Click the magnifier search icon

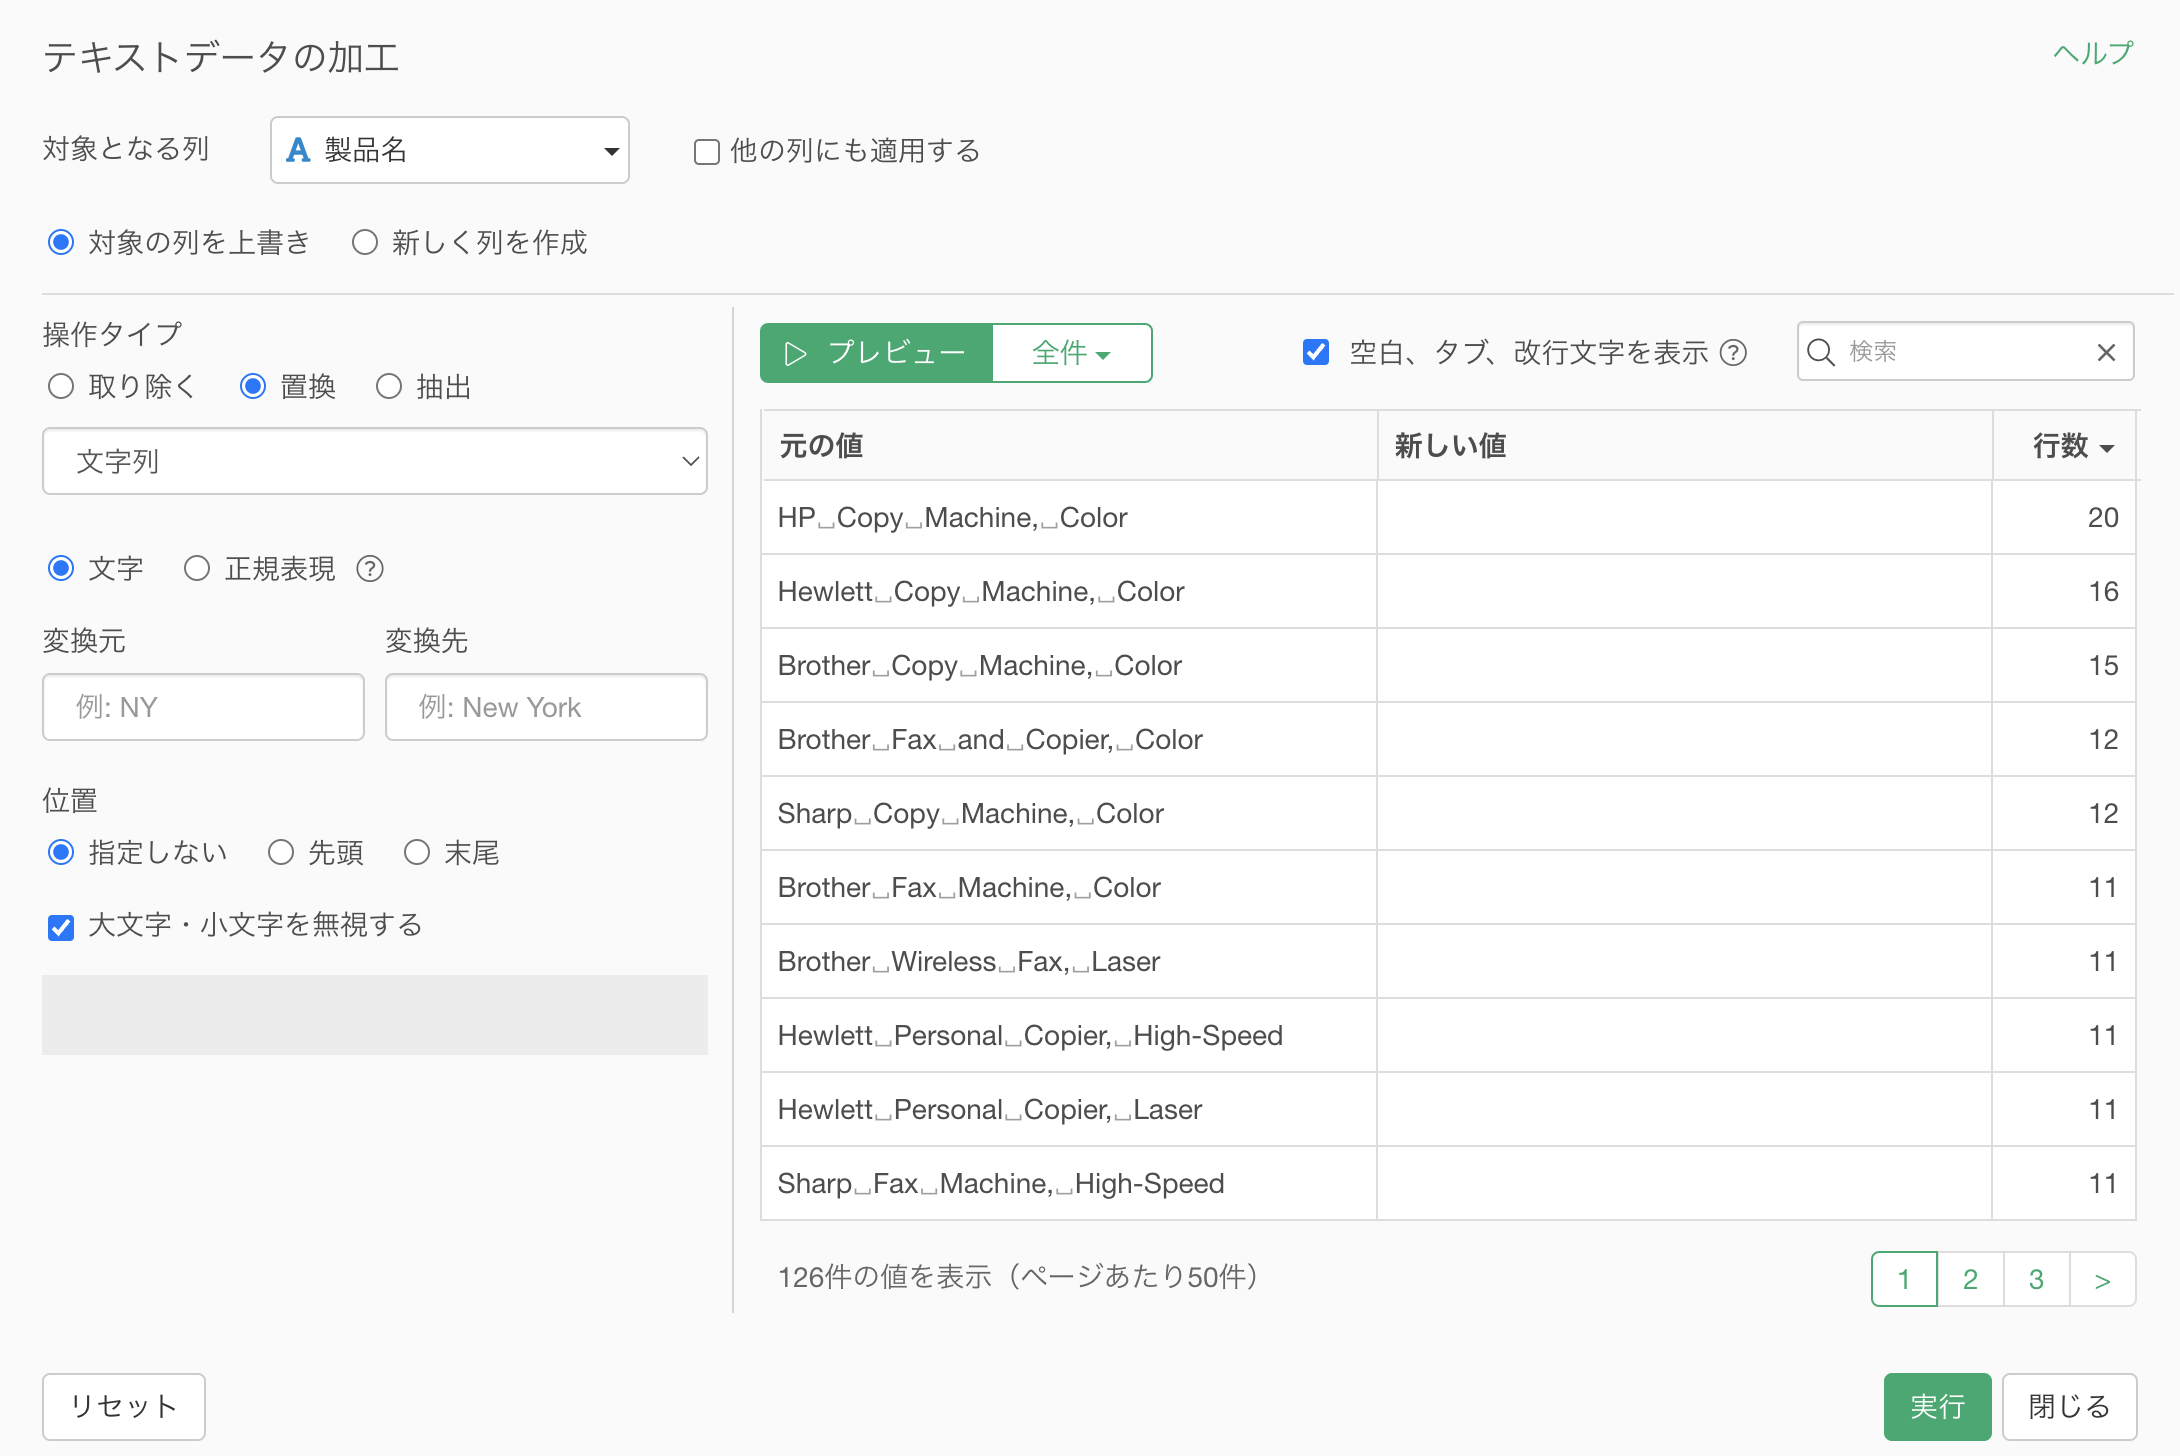[x=1821, y=352]
